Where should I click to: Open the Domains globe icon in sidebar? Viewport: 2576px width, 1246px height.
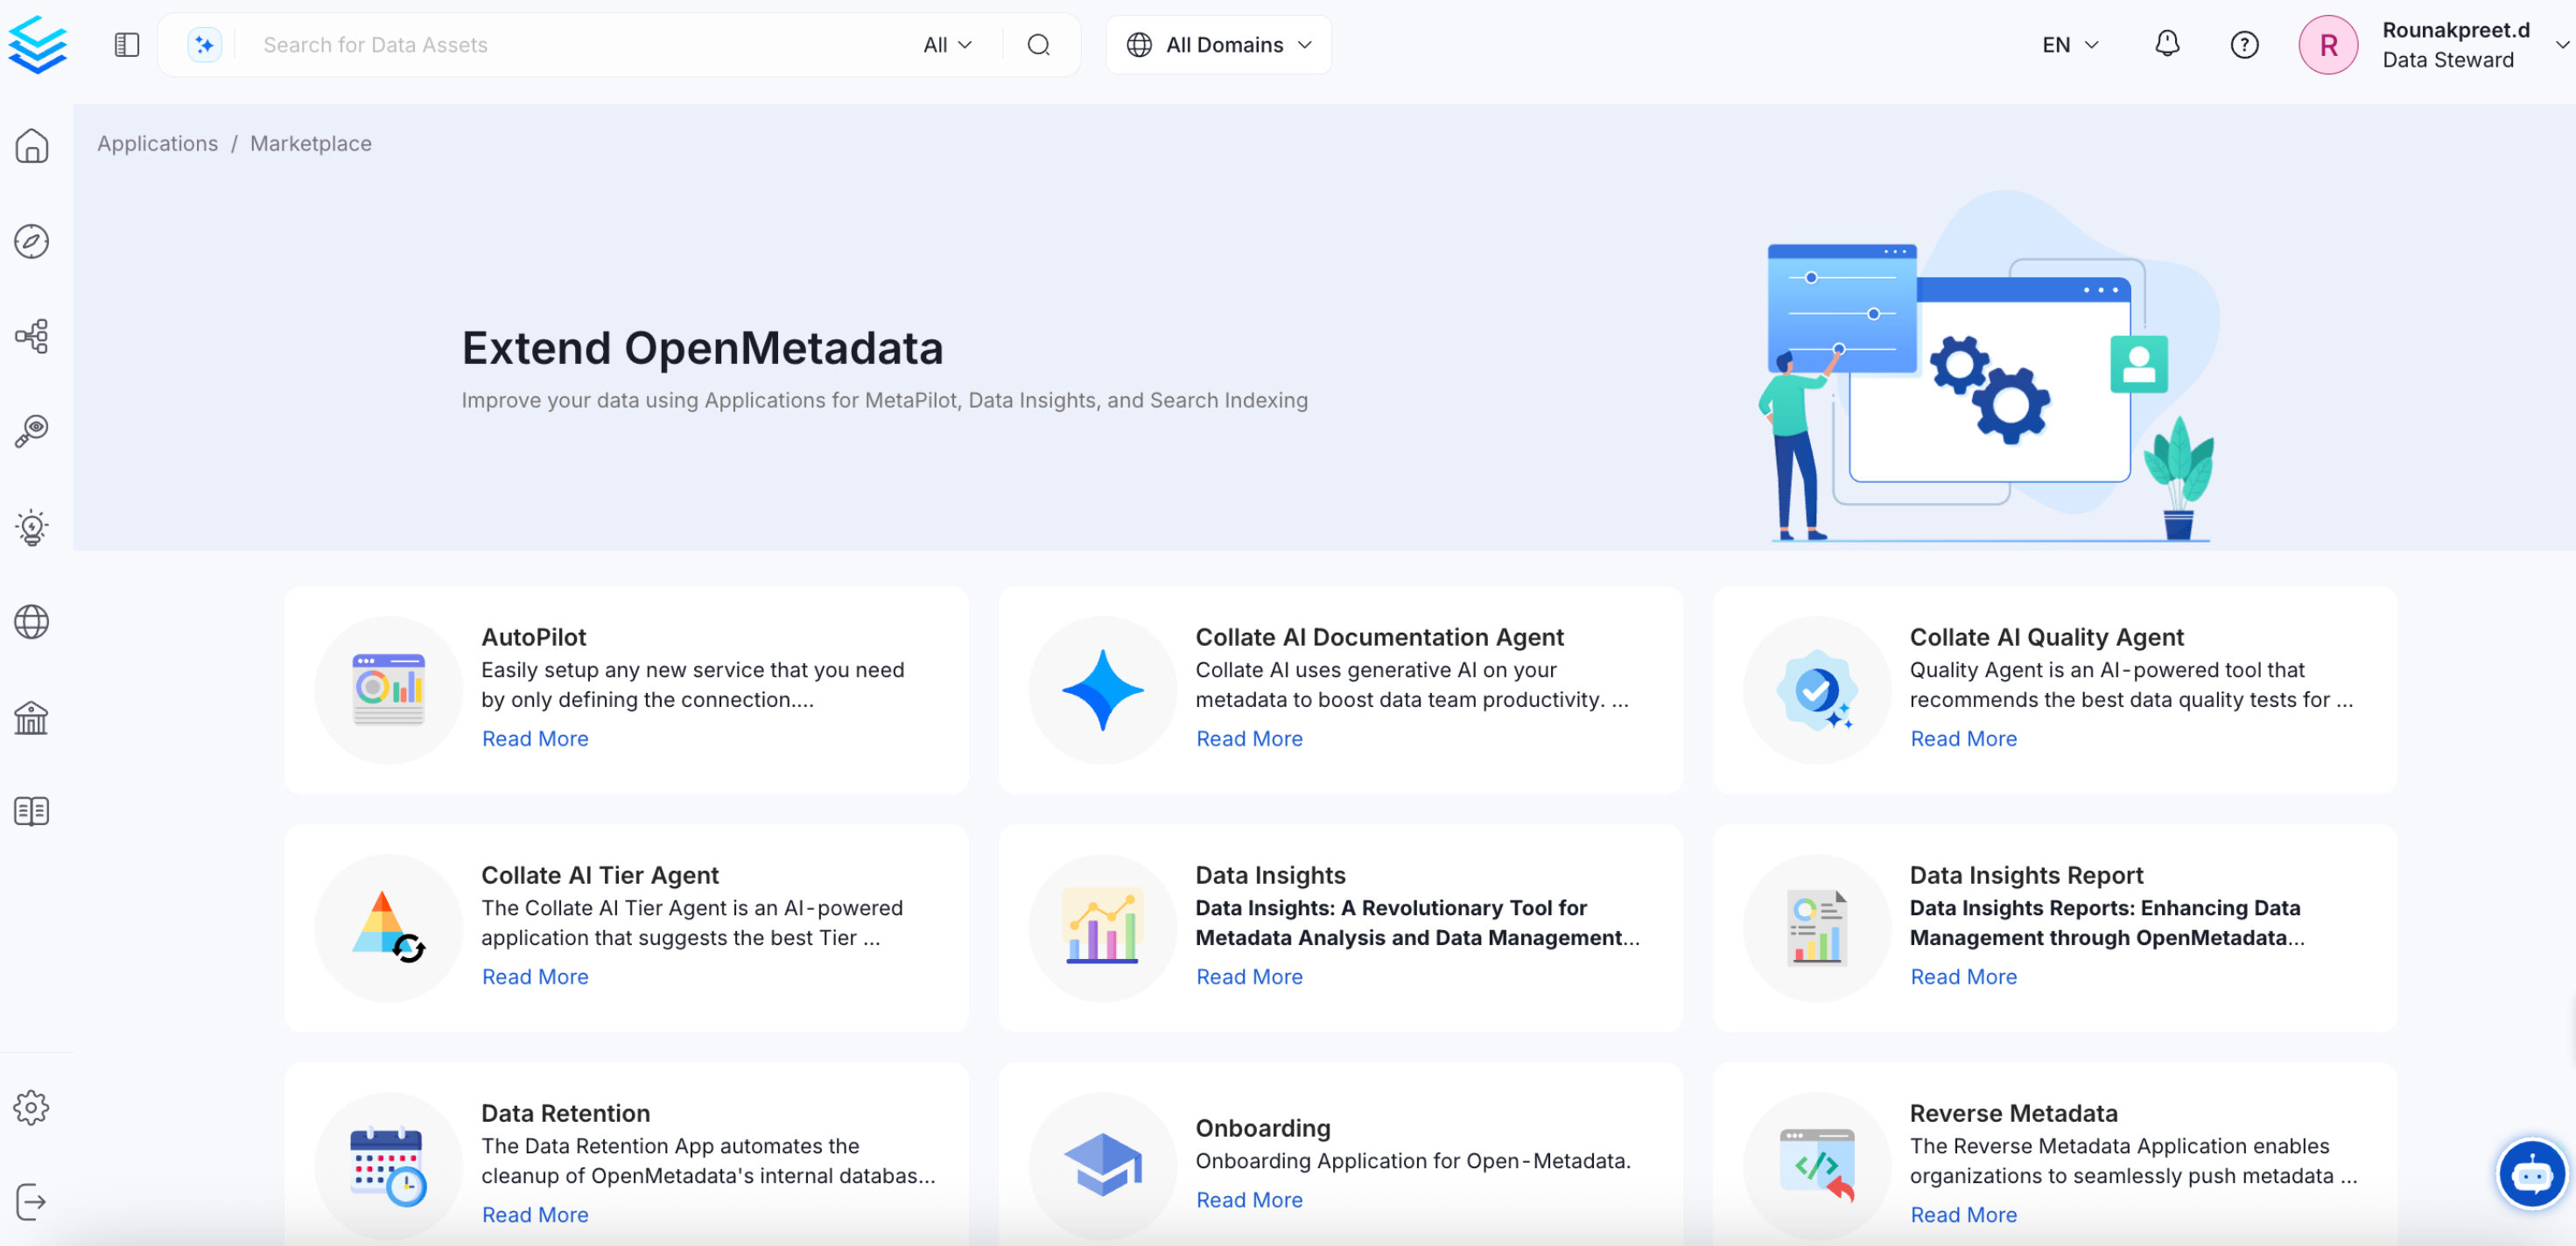[32, 622]
